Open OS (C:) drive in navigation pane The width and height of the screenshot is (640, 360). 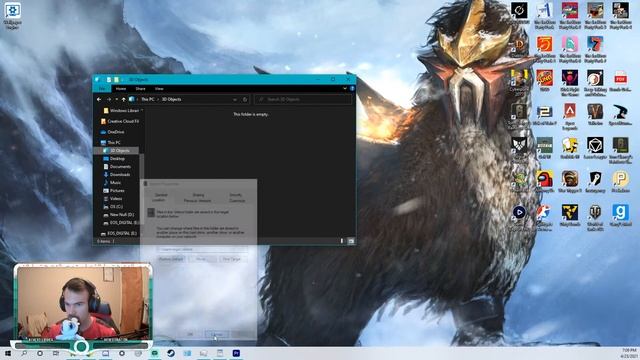tap(113, 207)
